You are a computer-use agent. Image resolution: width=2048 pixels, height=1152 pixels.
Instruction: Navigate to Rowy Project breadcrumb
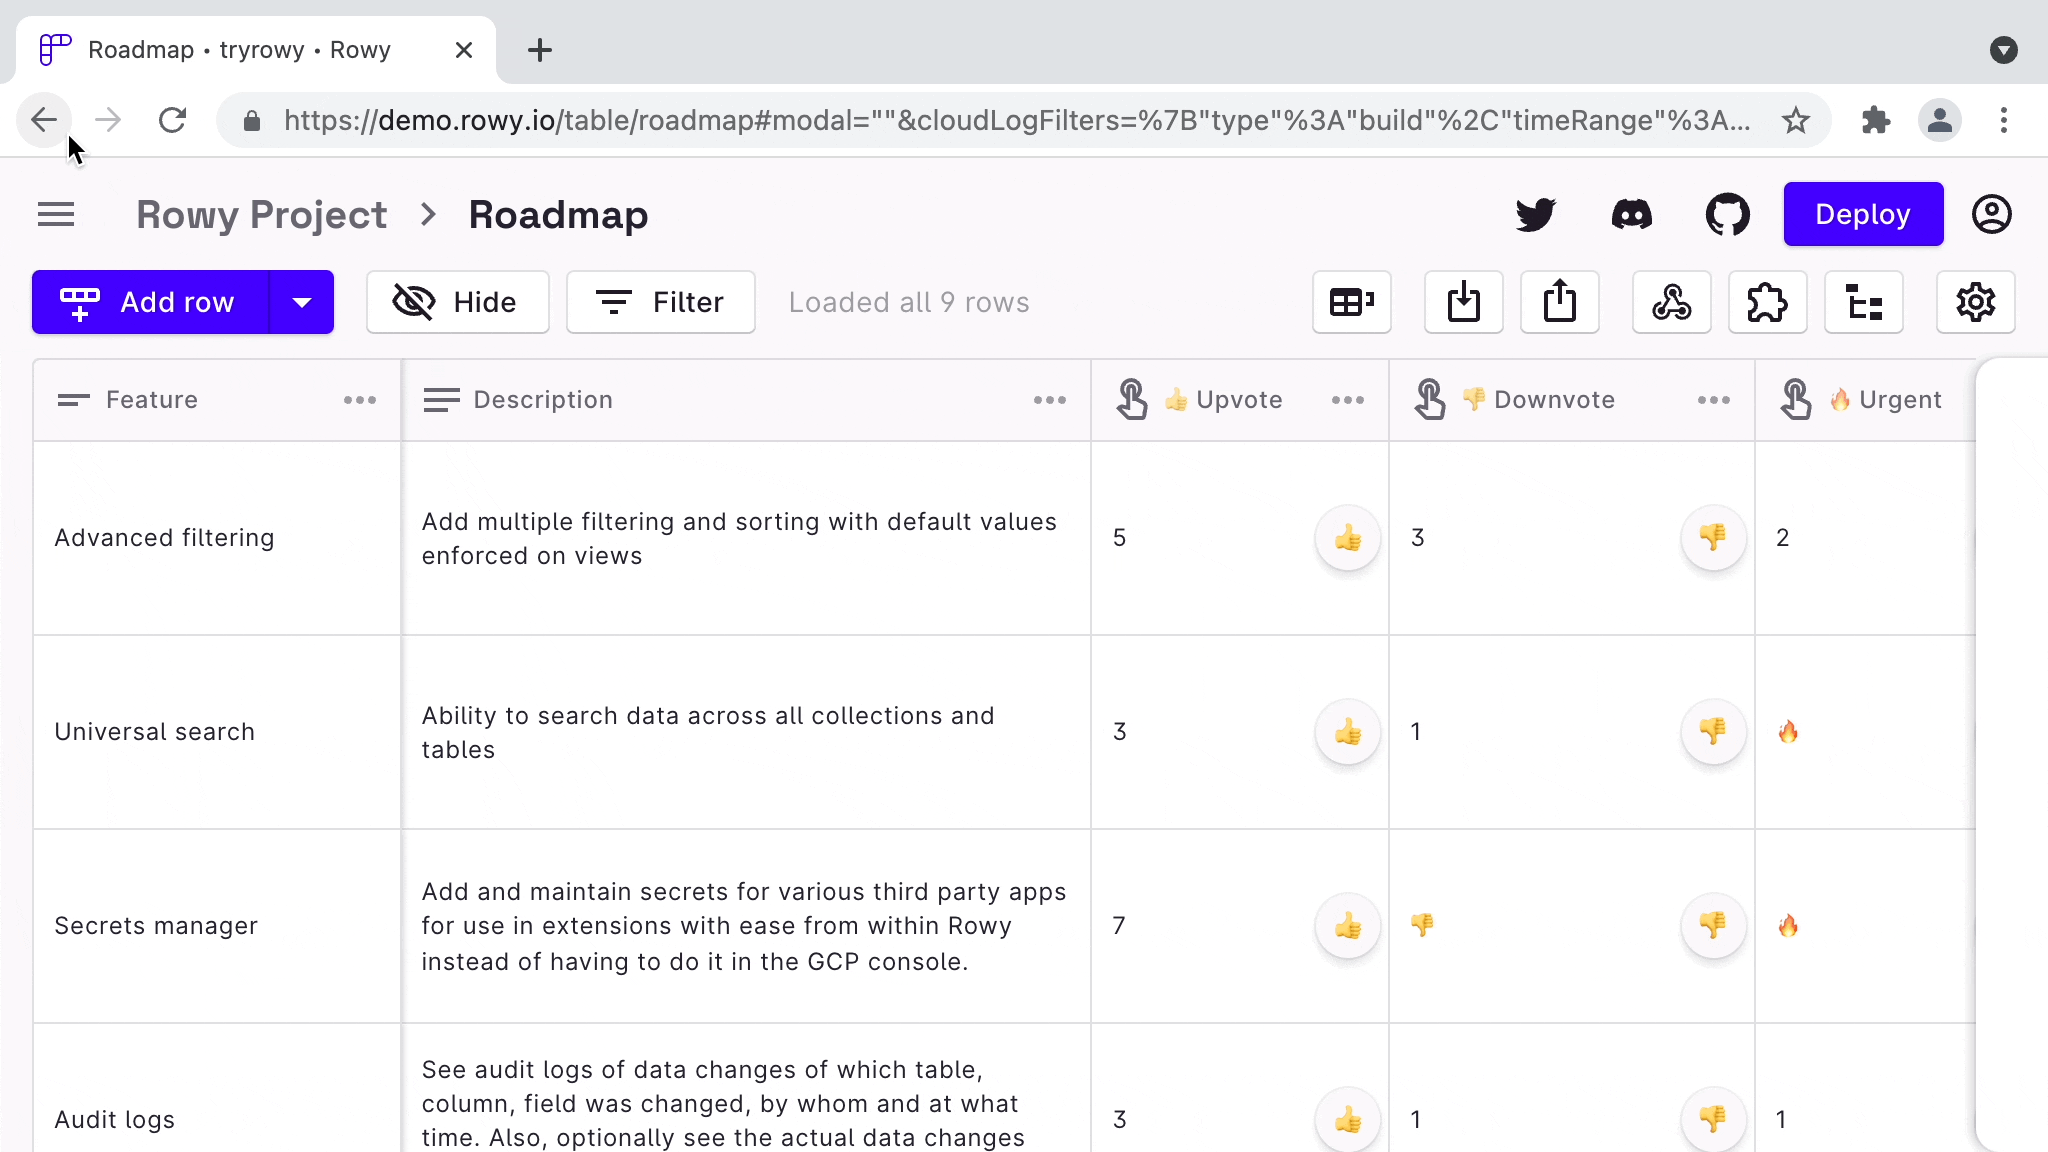click(261, 215)
